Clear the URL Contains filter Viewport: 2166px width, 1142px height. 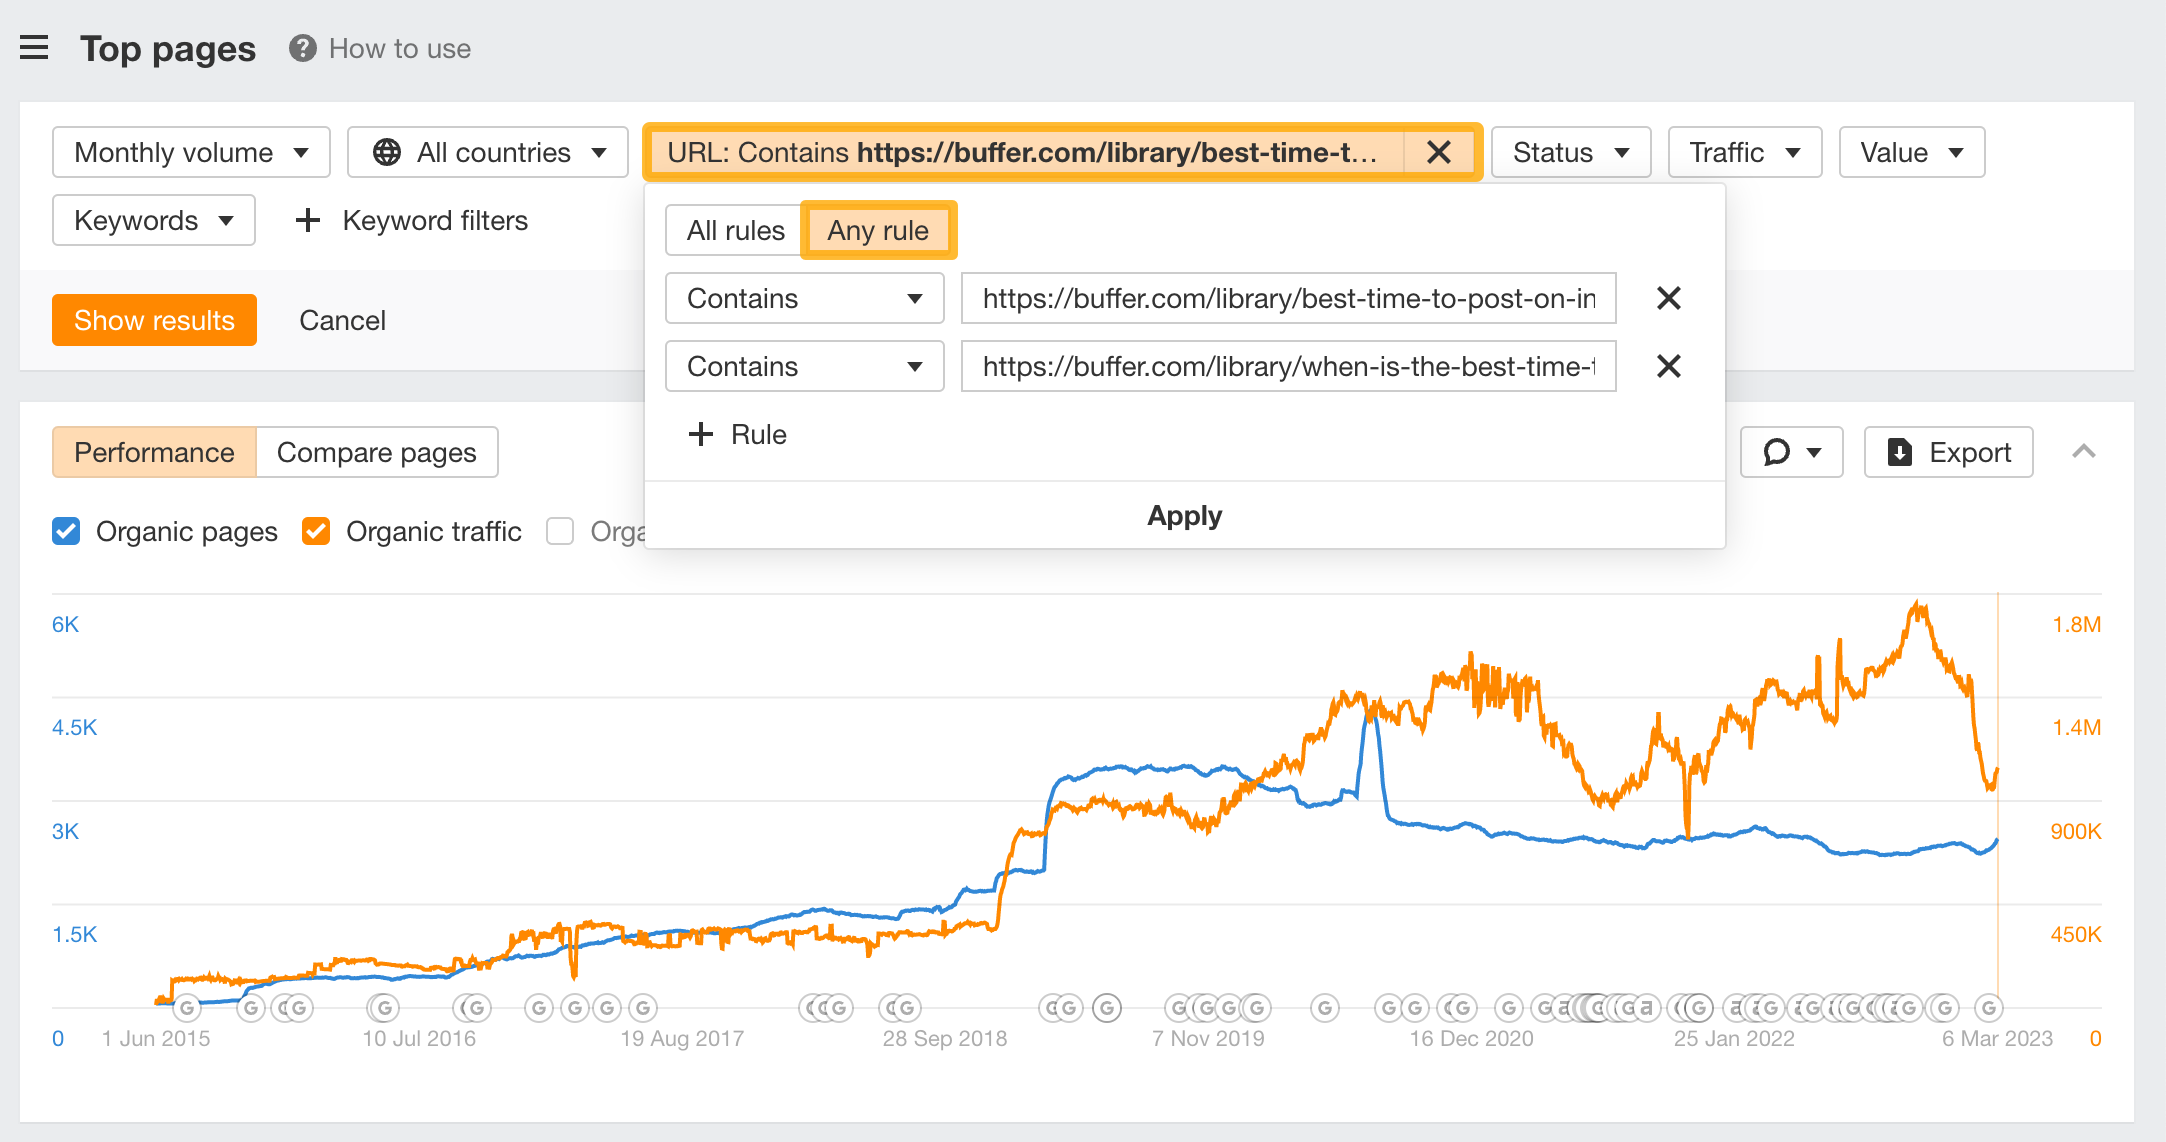point(1438,152)
